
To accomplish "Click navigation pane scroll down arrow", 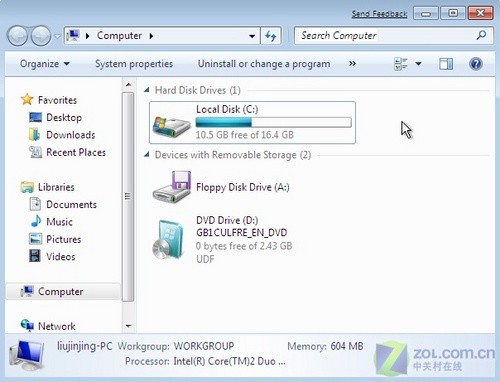I will tap(128, 326).
